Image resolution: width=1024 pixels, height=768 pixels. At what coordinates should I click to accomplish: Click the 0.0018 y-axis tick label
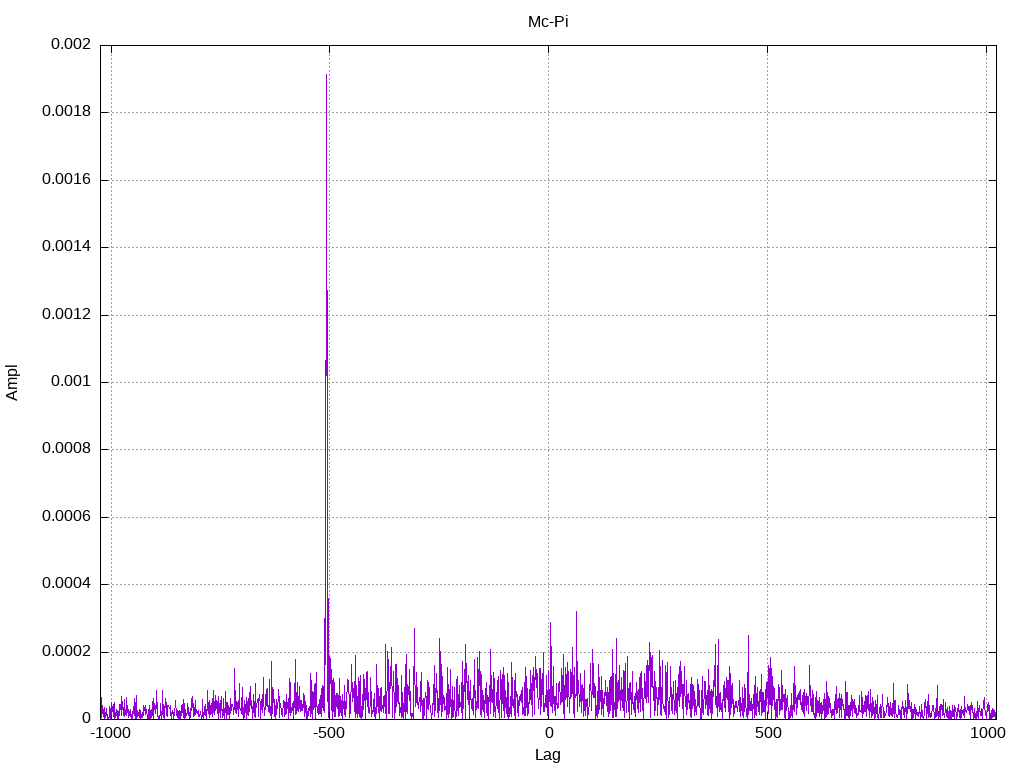point(66,112)
